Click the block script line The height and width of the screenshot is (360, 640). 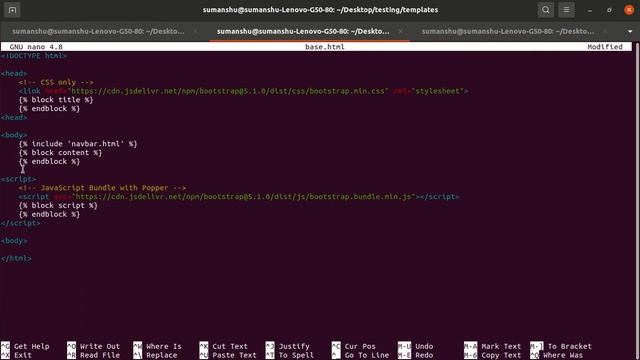[58, 206]
